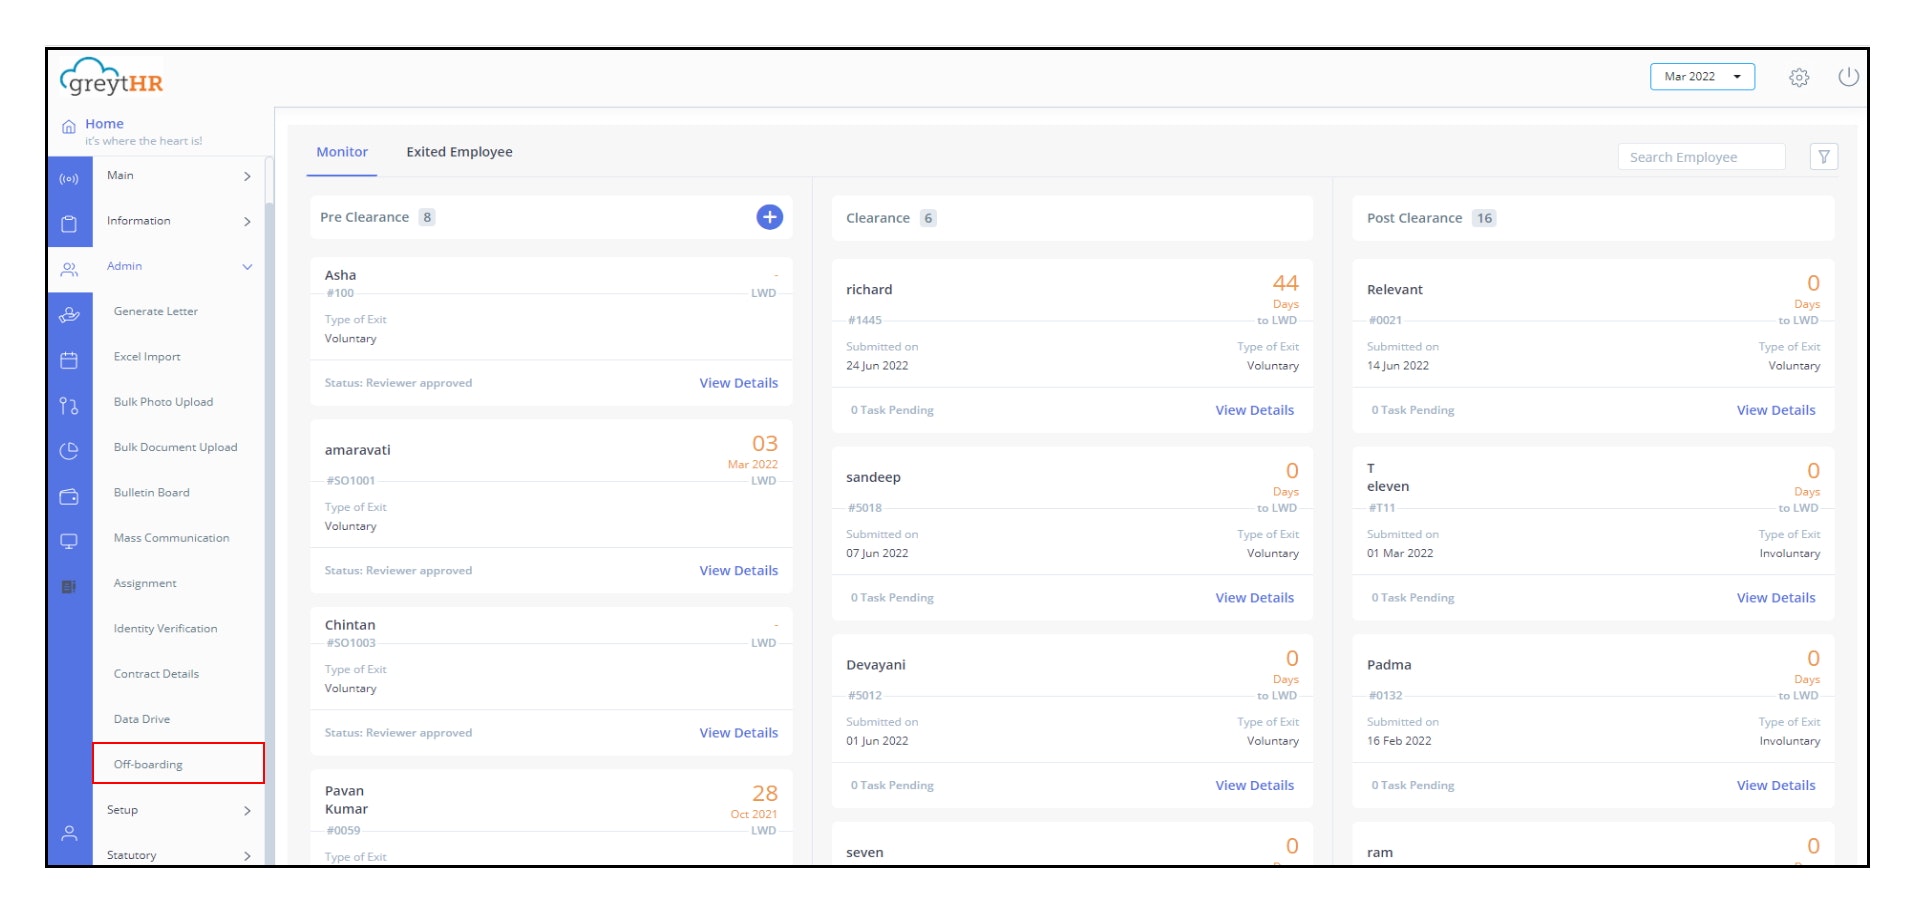
Task: Click 0 Task Pending on Padma card
Action: (1413, 786)
